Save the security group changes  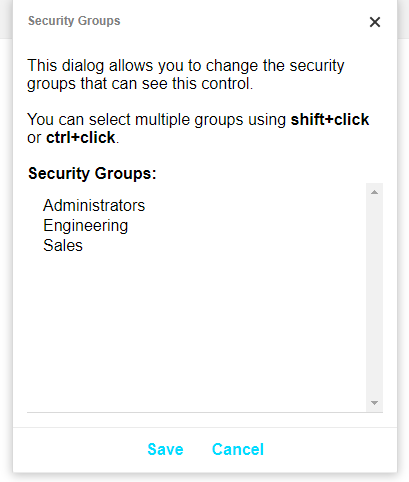coord(165,449)
